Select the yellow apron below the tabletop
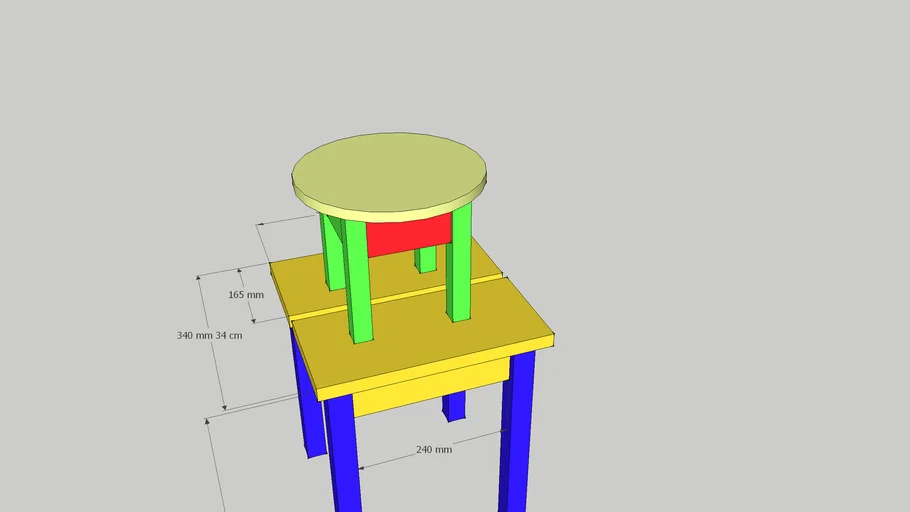The height and width of the screenshot is (512, 910). (430, 386)
